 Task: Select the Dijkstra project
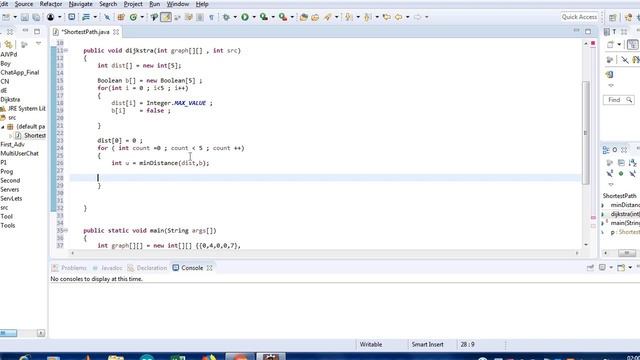(10, 99)
